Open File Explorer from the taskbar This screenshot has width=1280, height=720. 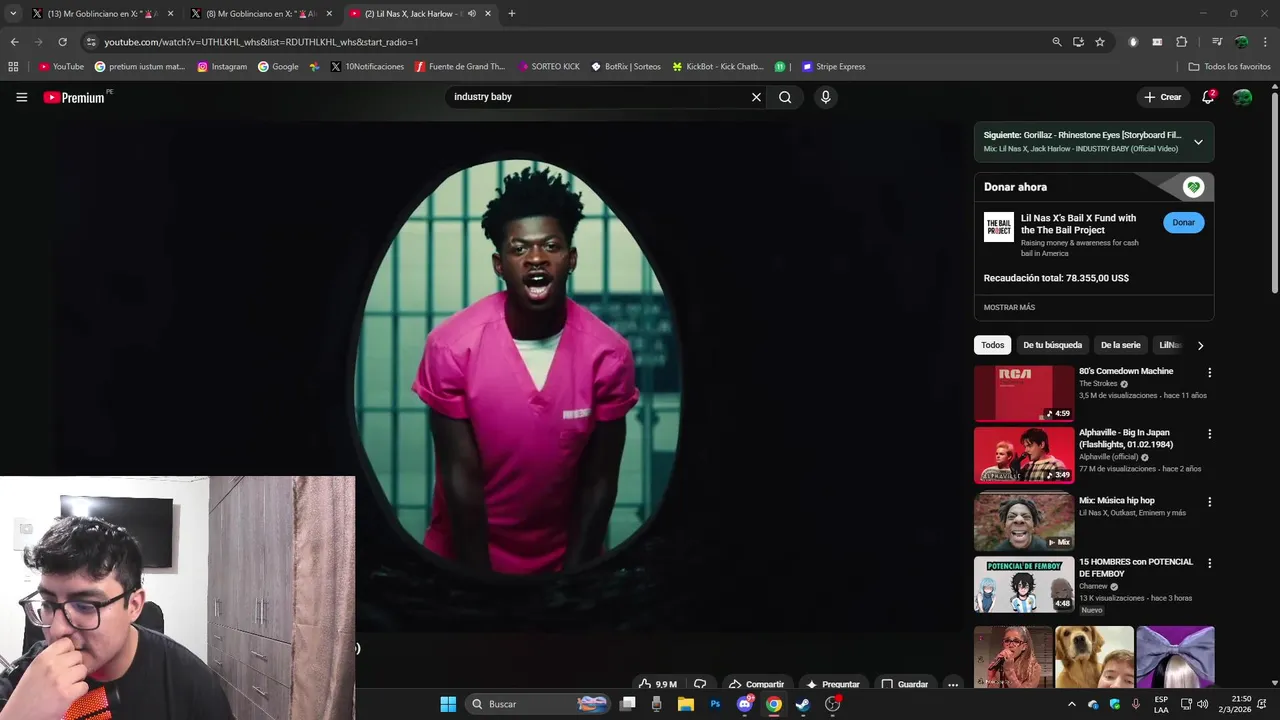pos(686,704)
